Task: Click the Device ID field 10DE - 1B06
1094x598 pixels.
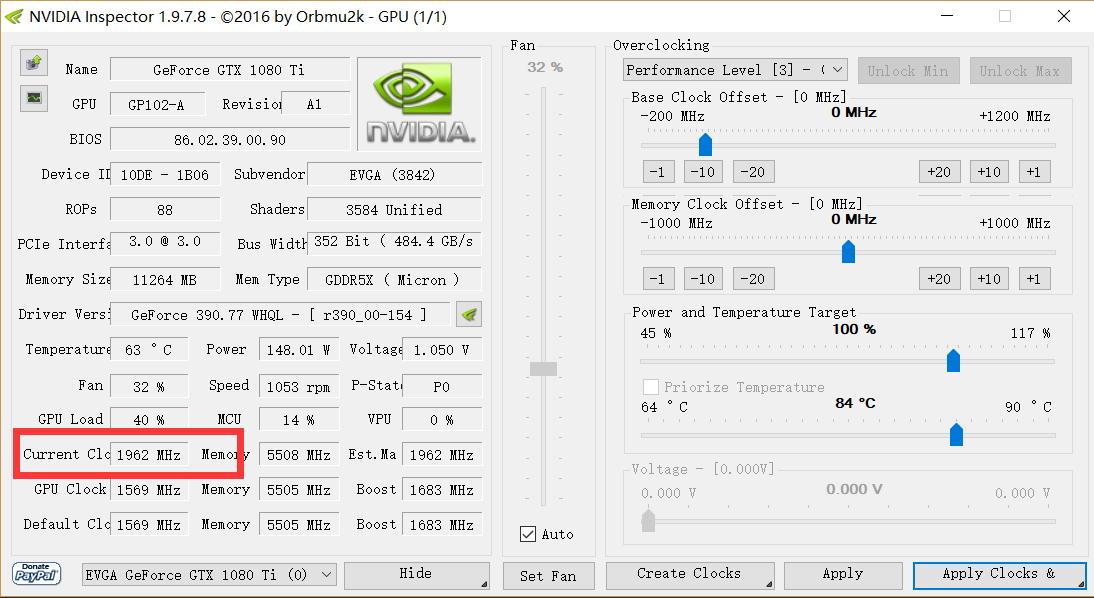Action: [165, 174]
